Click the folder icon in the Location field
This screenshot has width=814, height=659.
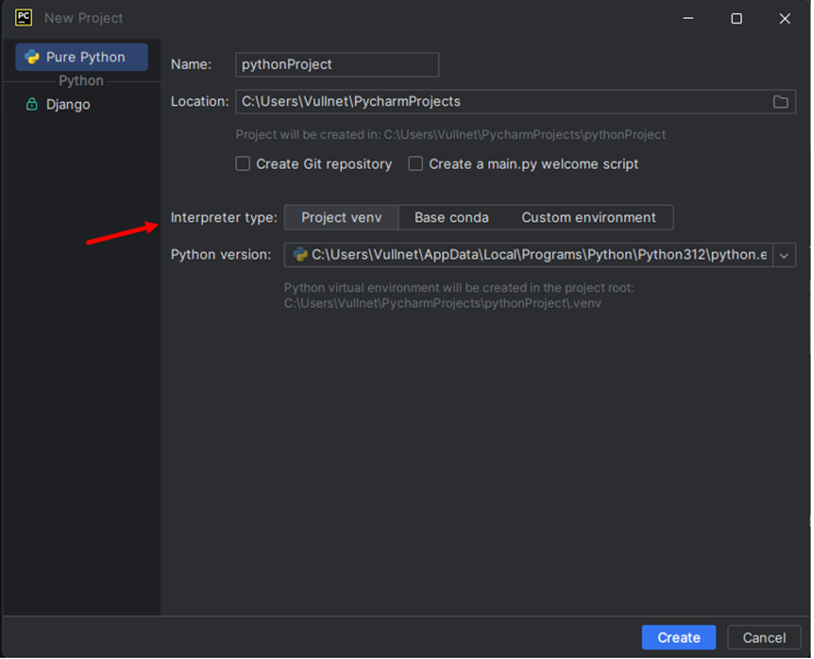pyautogui.click(x=781, y=102)
